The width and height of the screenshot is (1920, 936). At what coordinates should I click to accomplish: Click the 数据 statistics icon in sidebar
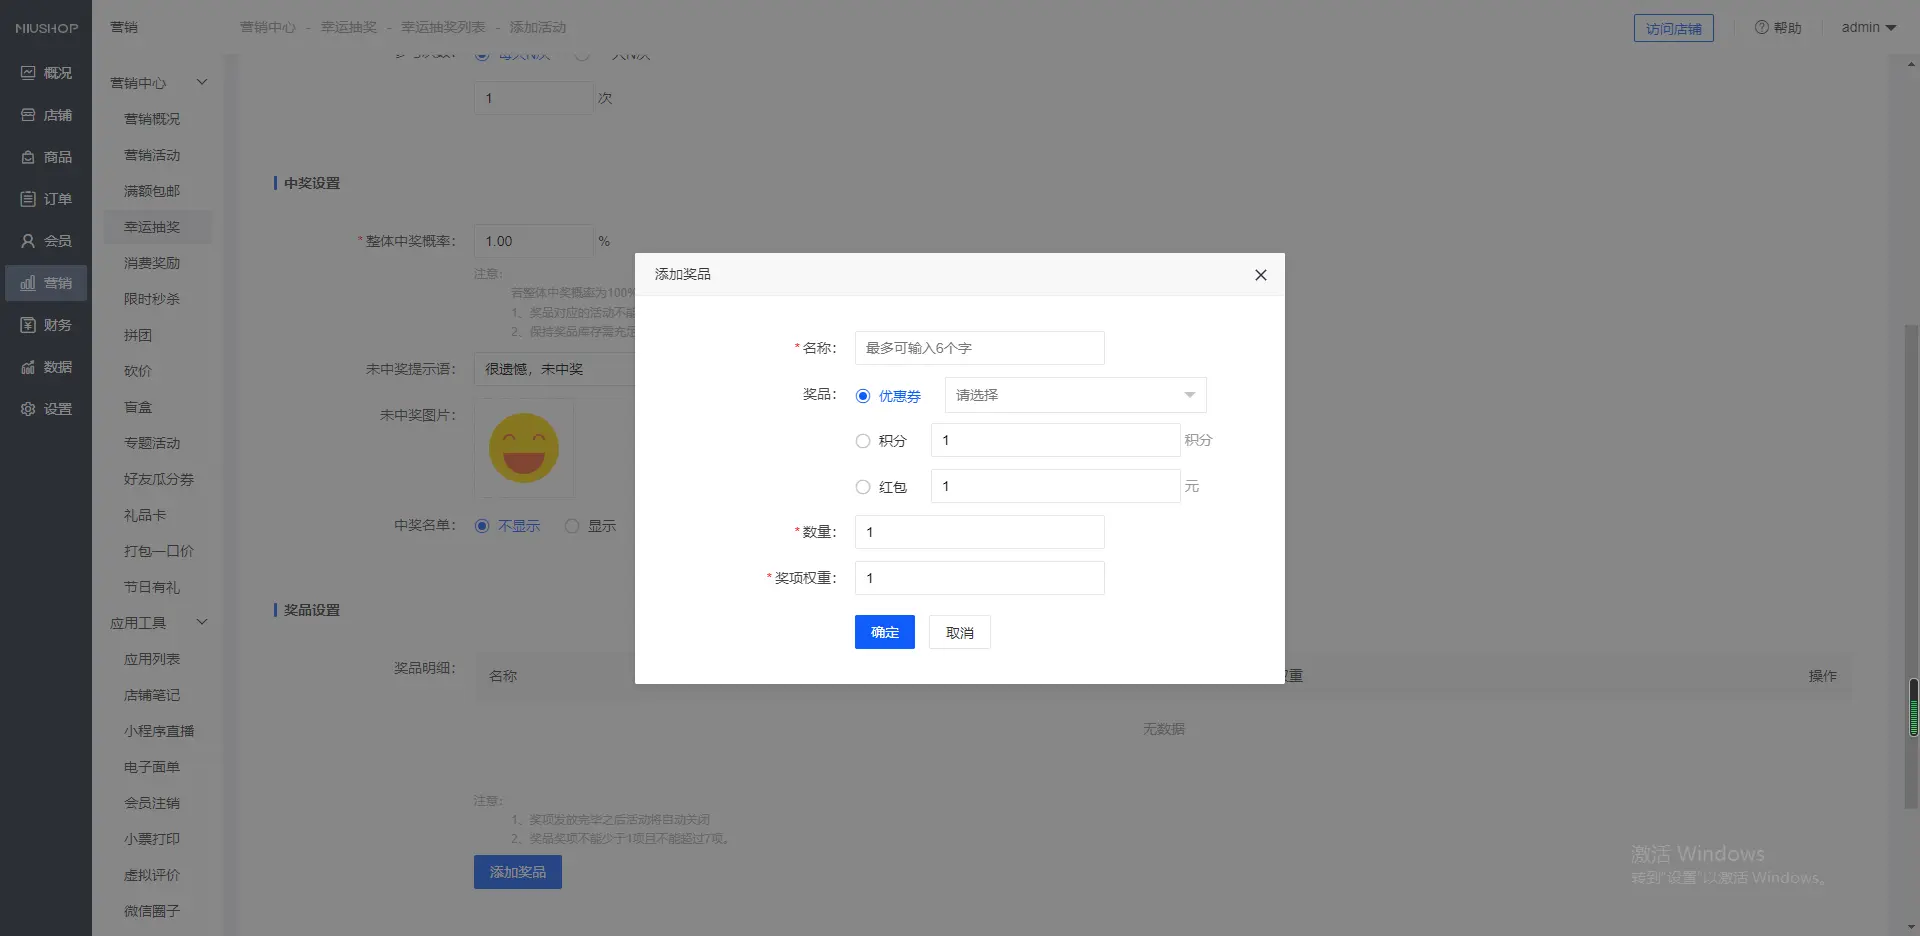point(28,367)
